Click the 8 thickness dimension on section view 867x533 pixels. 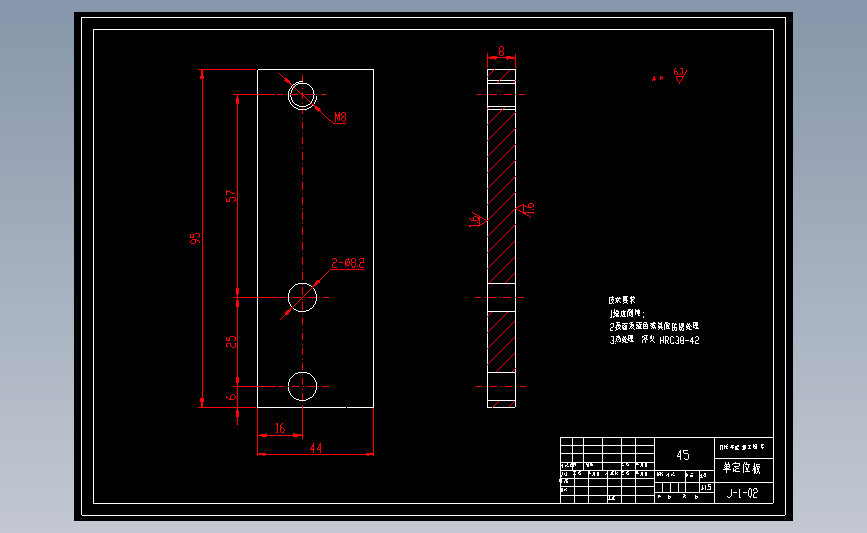[x=502, y=51]
